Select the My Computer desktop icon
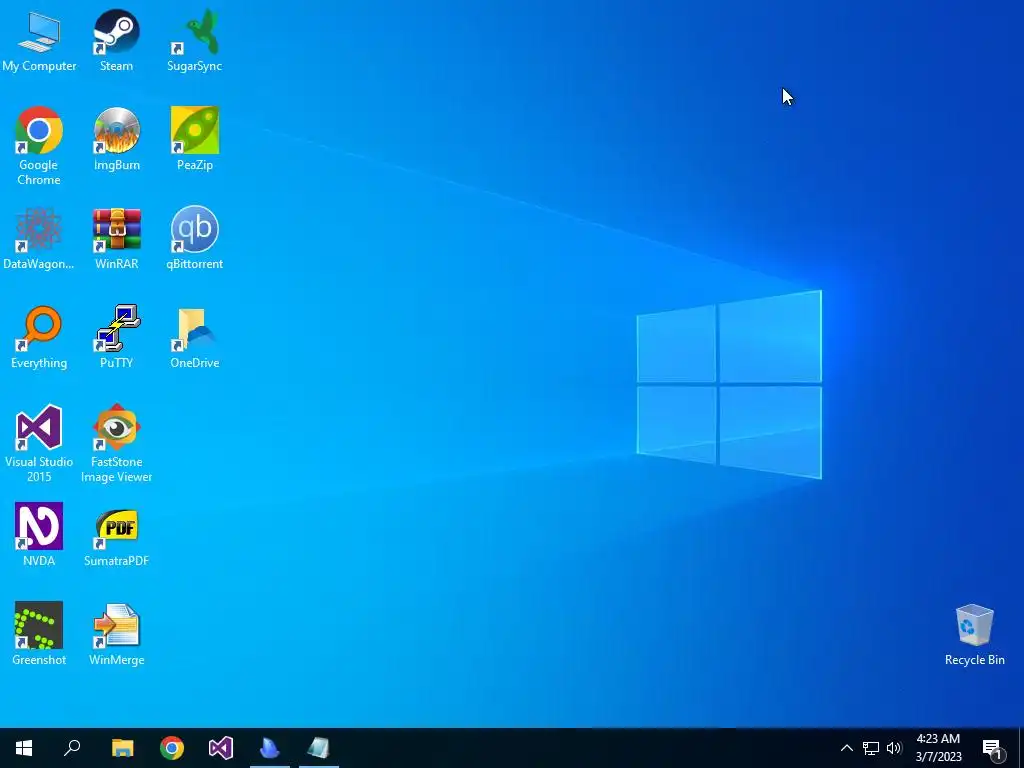 [x=39, y=40]
